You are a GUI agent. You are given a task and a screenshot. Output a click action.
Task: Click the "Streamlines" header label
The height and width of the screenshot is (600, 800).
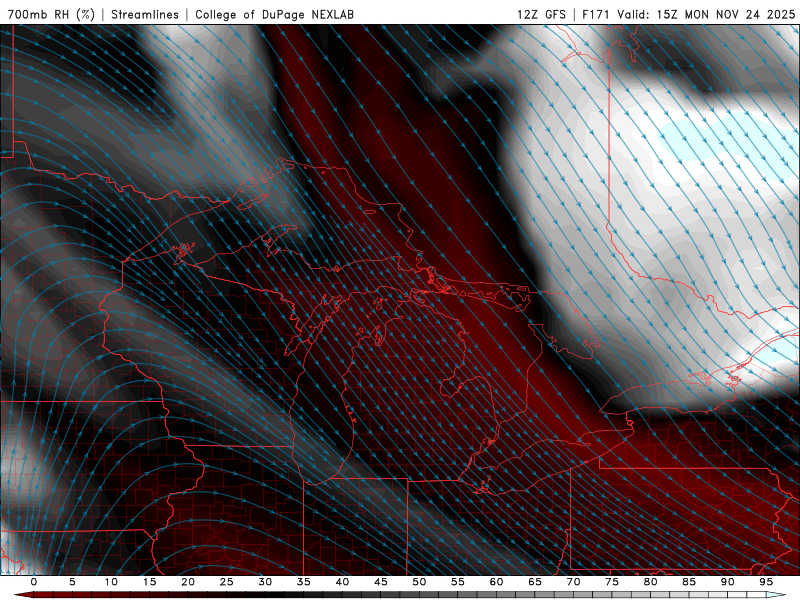point(145,14)
